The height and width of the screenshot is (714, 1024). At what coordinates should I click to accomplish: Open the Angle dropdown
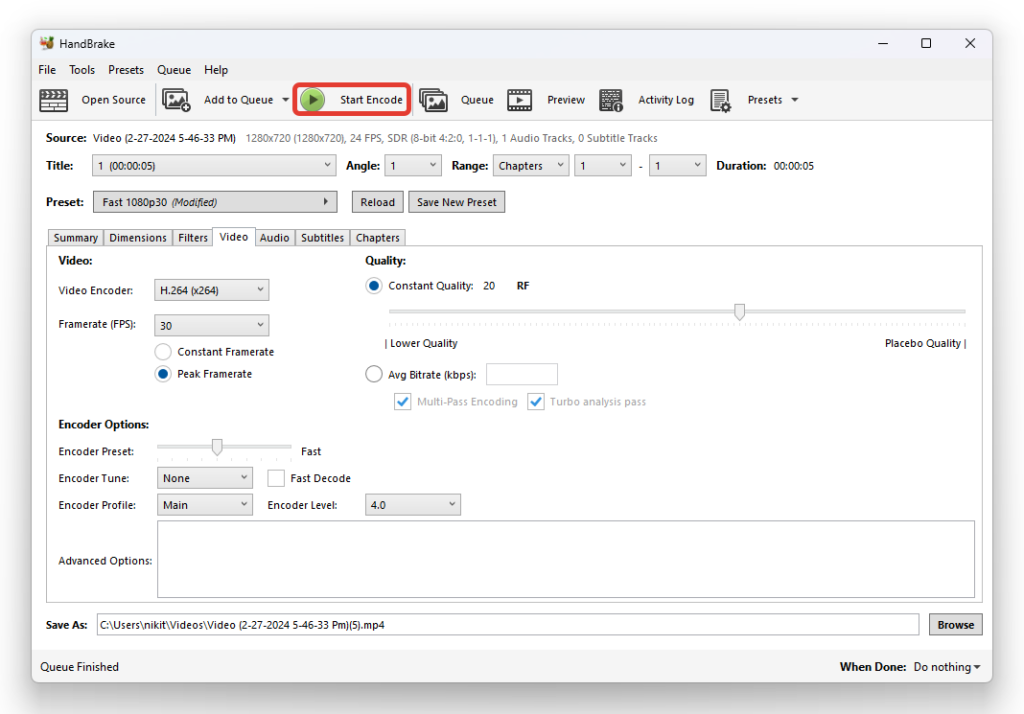pos(413,166)
